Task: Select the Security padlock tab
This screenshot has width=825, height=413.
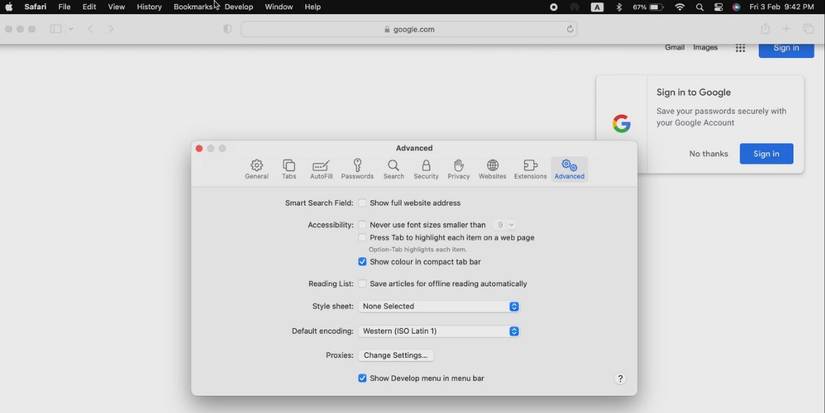Action: 426,169
